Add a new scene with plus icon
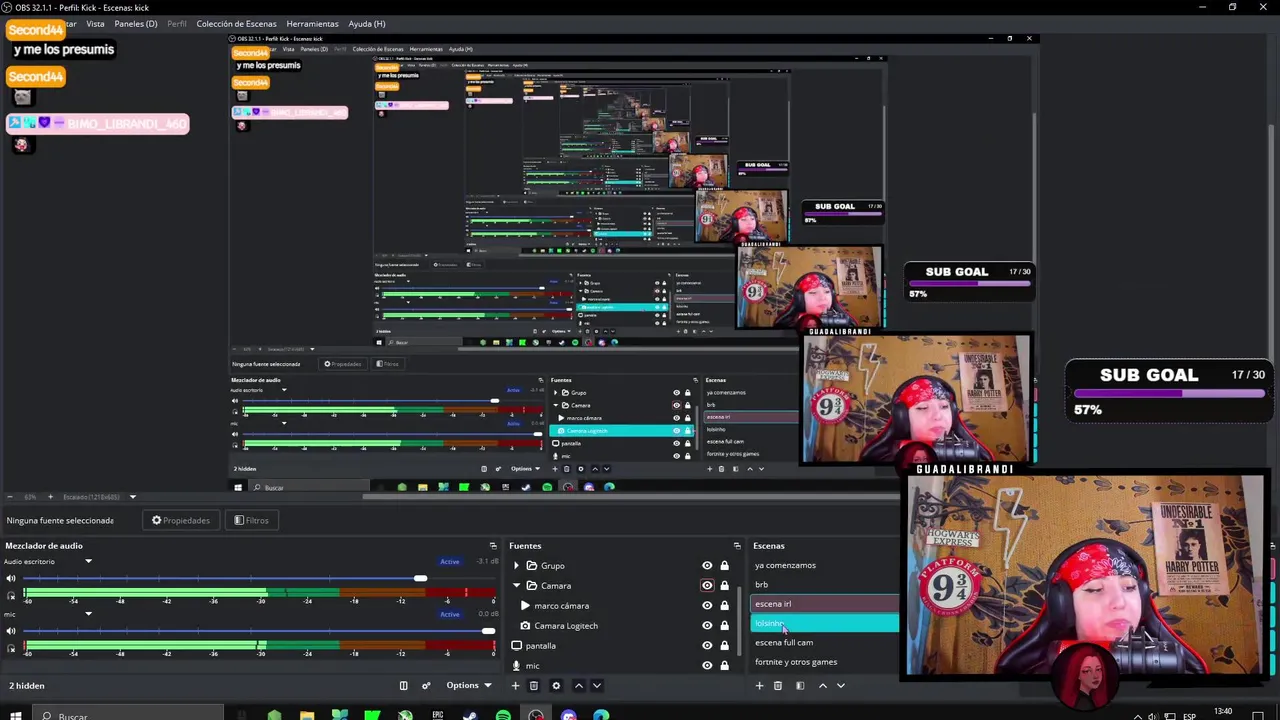The width and height of the screenshot is (1280, 720). tap(759, 686)
